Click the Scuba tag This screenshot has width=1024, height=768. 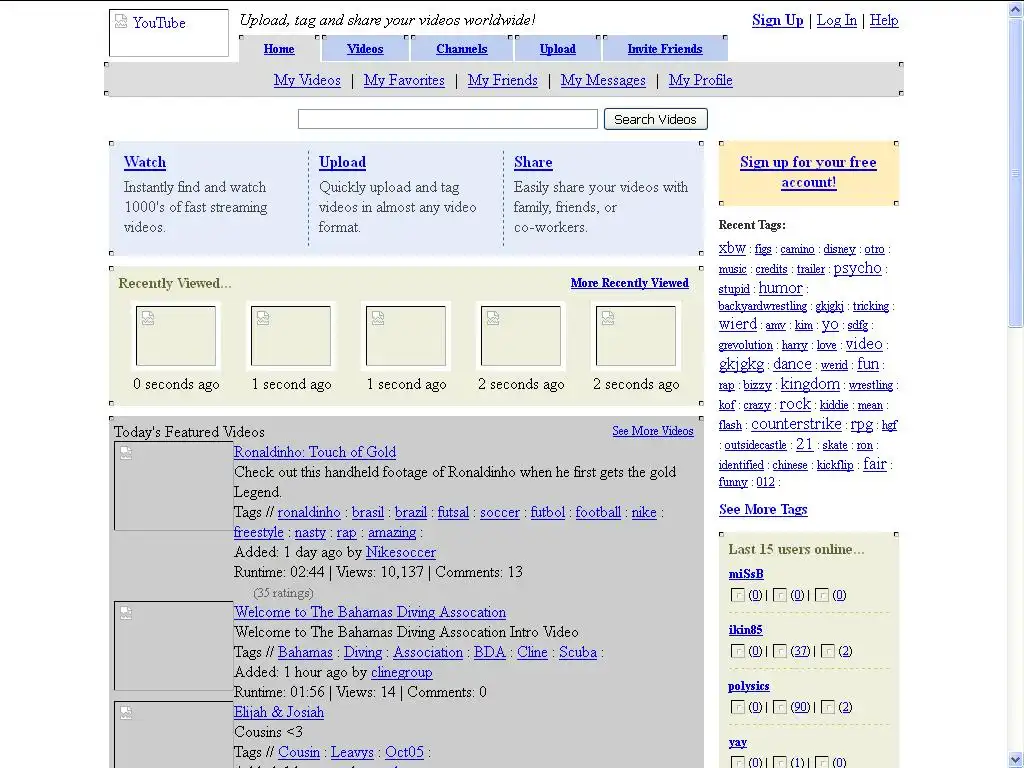click(x=578, y=652)
